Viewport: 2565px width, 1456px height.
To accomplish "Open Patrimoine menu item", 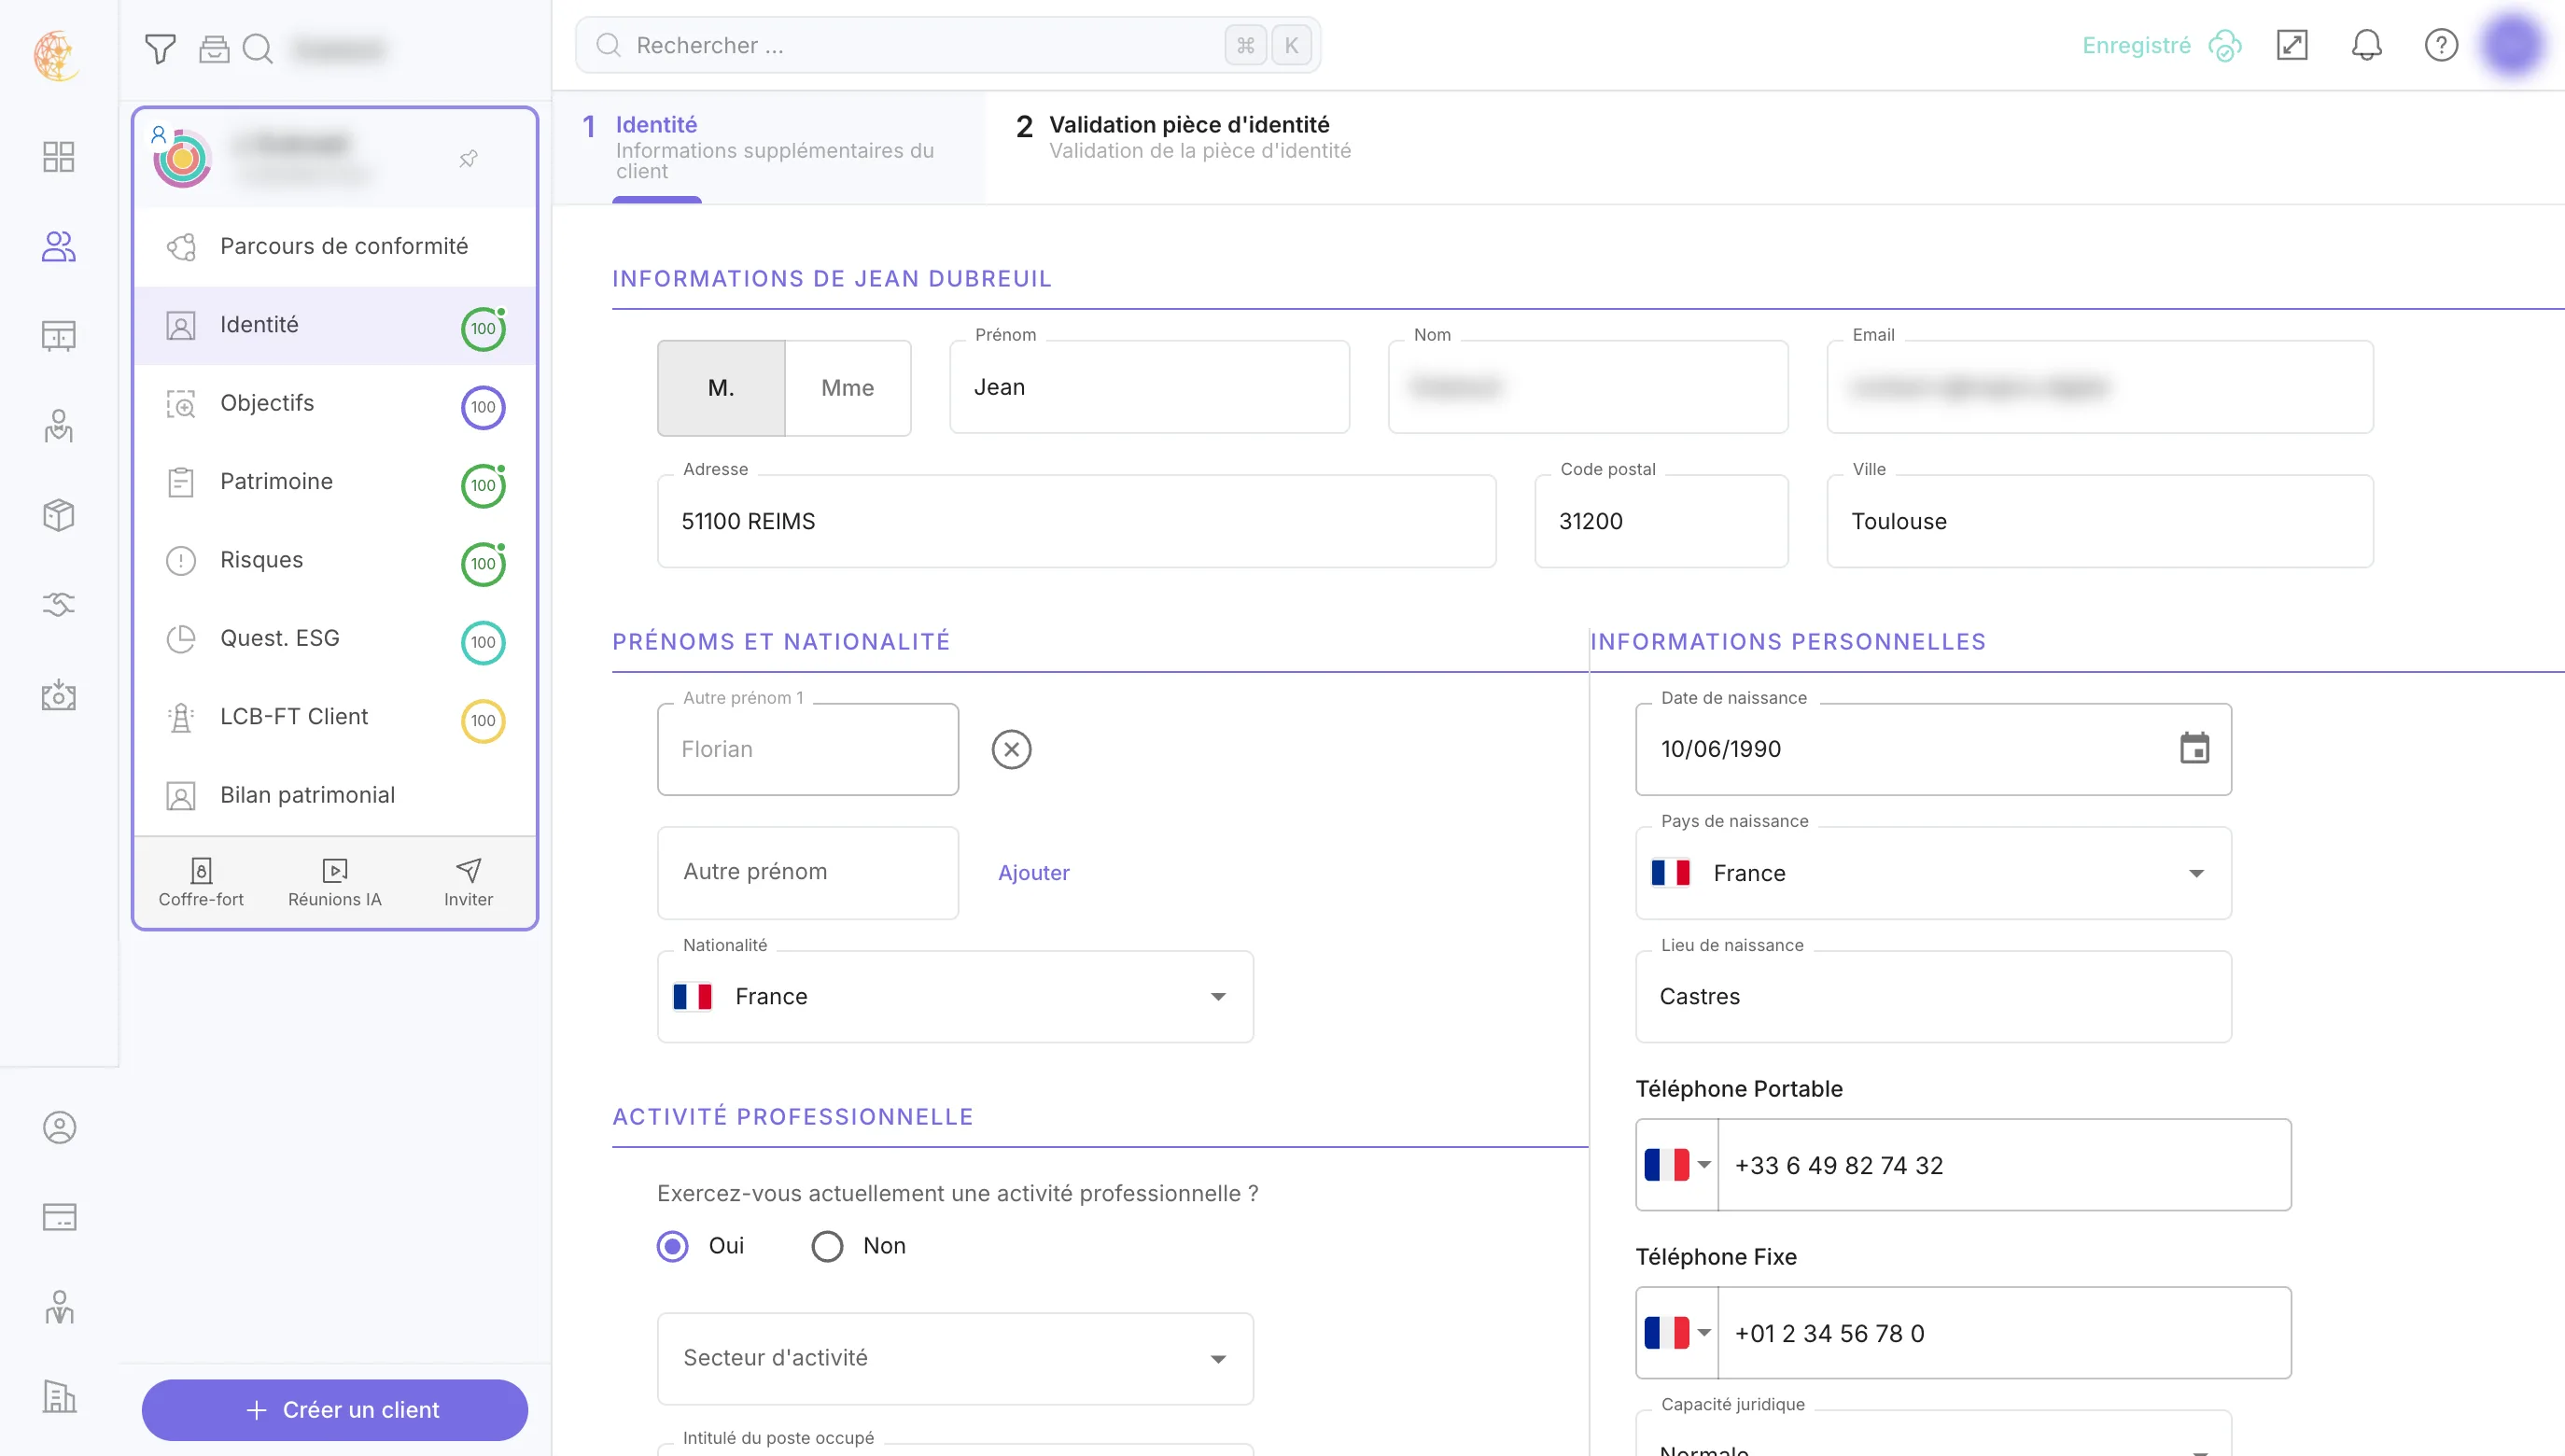I will point(335,482).
